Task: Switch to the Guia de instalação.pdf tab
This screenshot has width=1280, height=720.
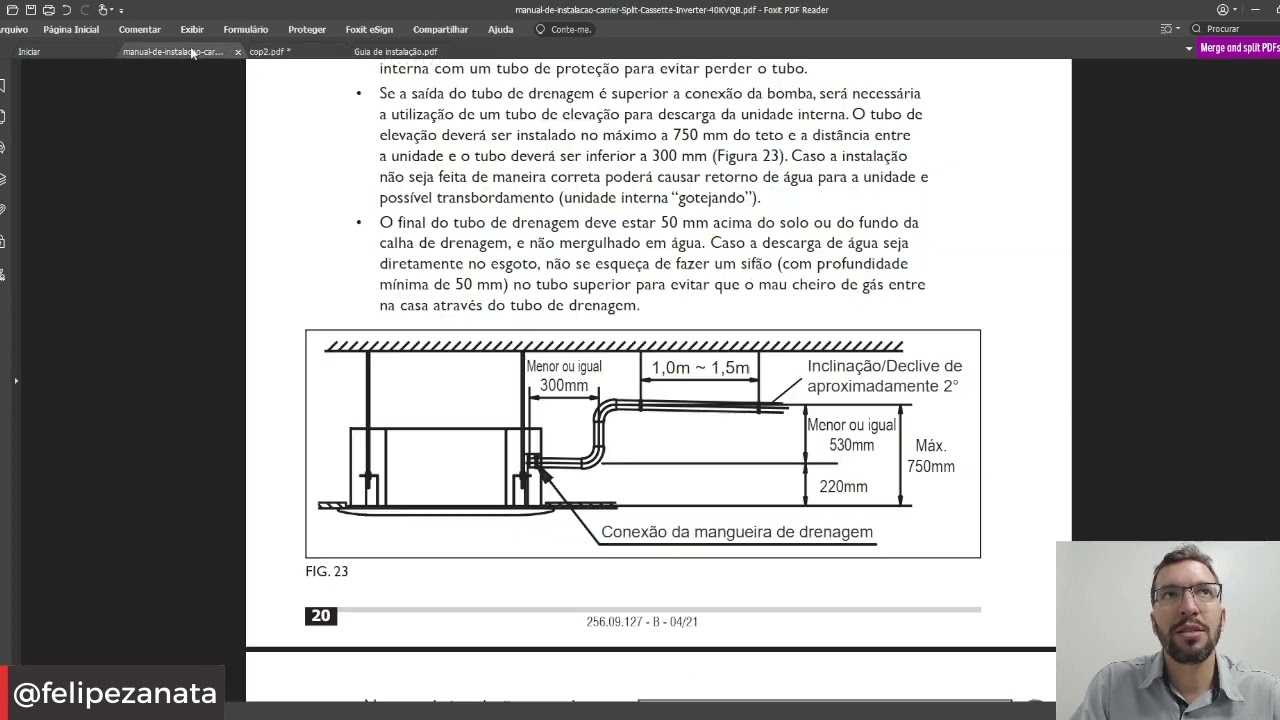Action: pos(395,52)
